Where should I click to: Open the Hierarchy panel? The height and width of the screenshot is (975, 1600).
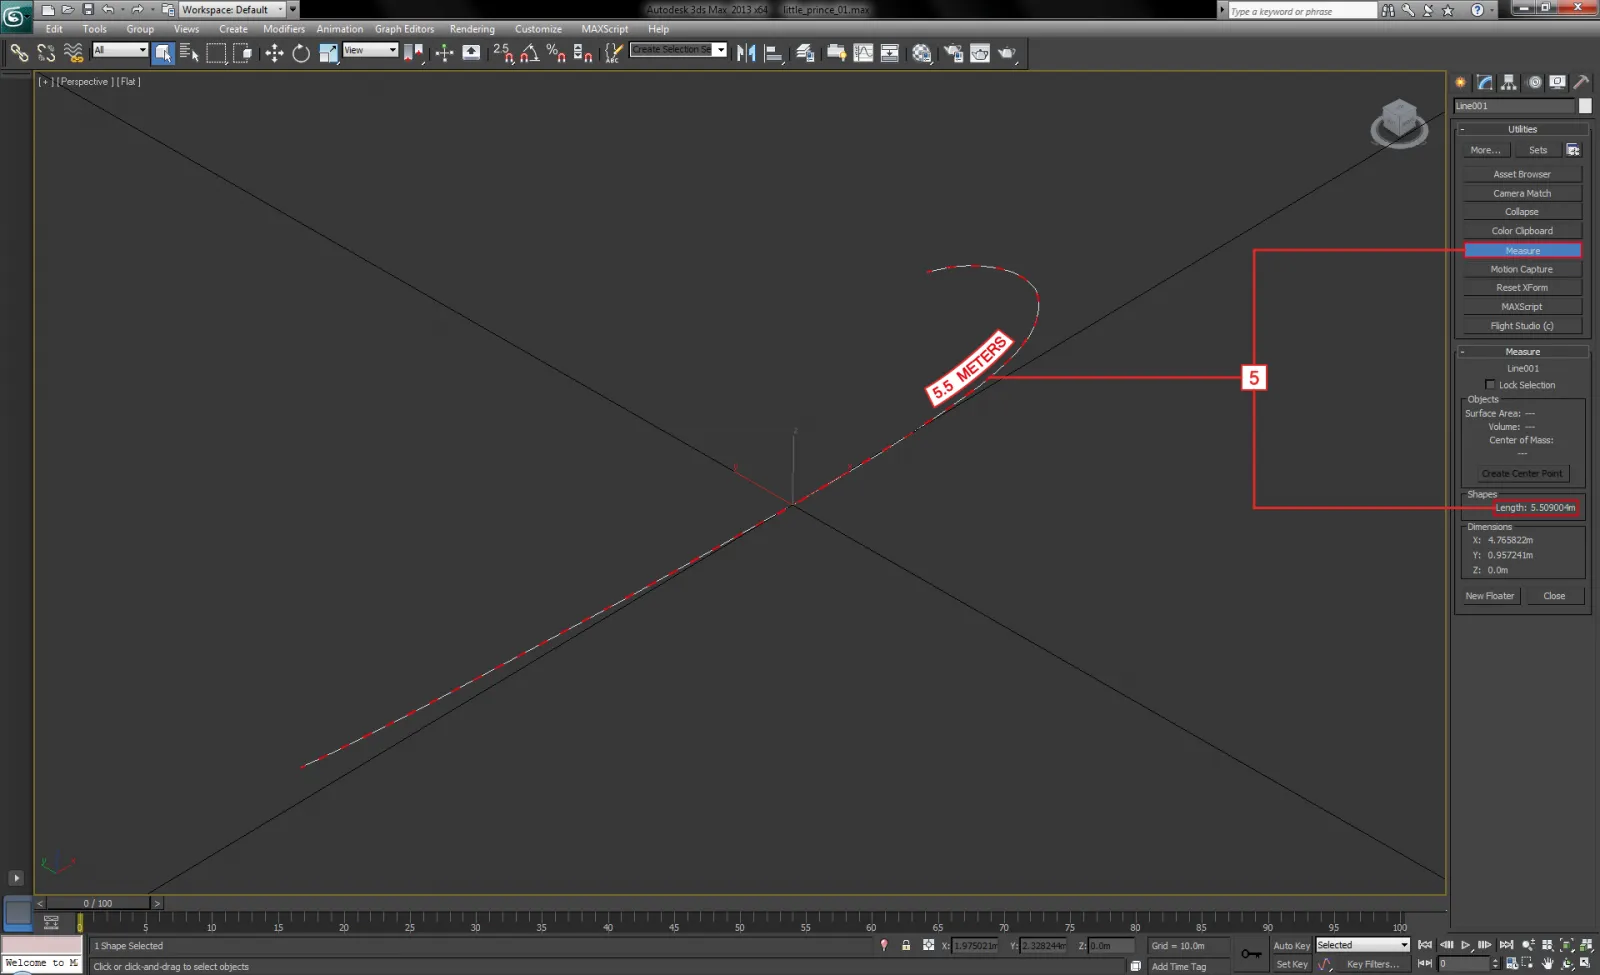[x=1508, y=82]
